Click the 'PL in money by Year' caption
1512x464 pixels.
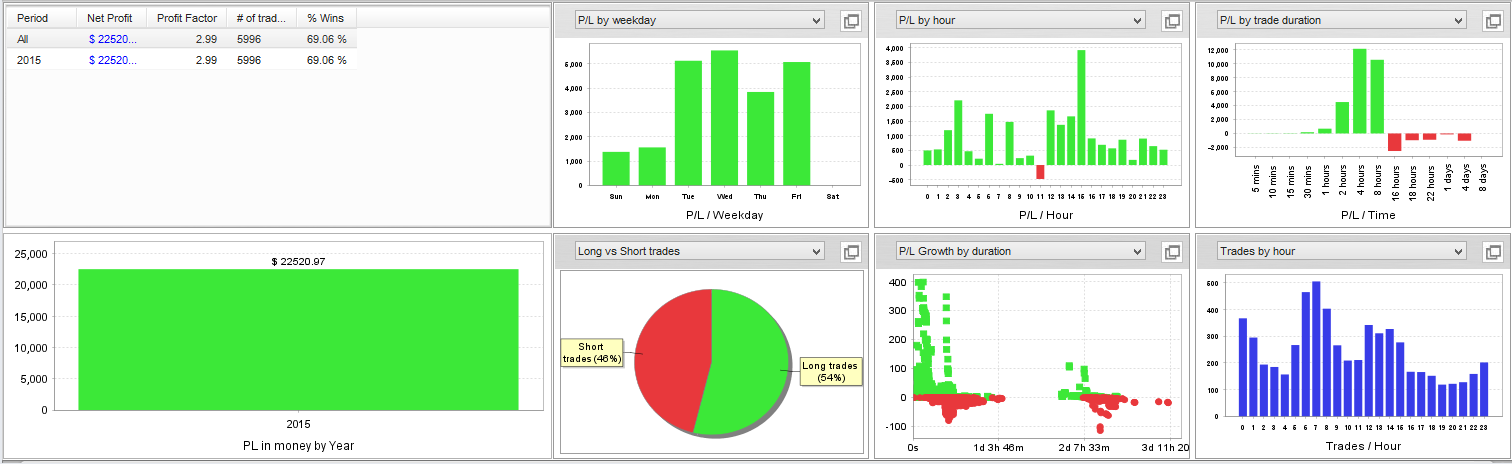[298, 446]
